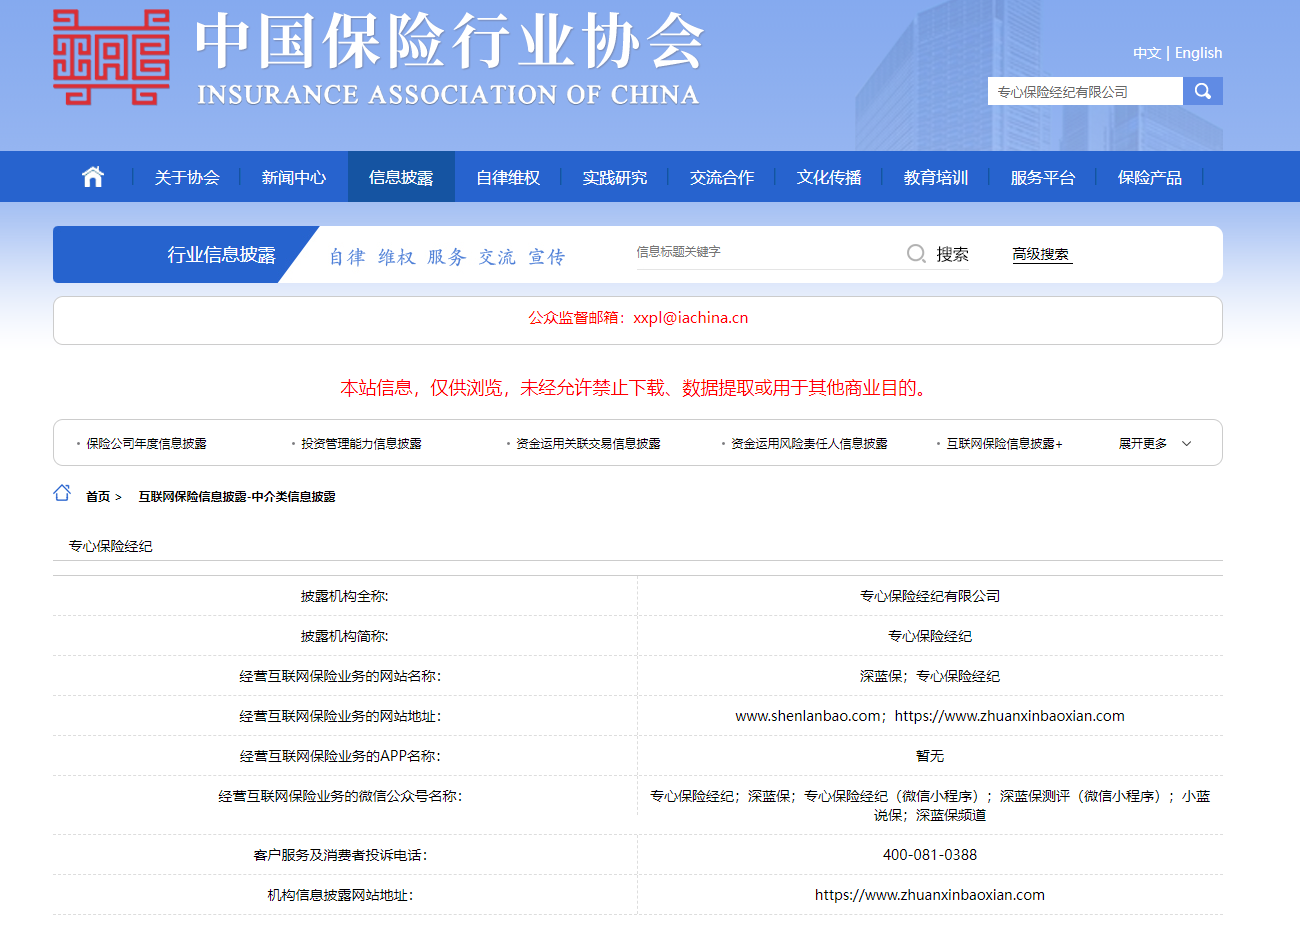Open the 新闻中心 menu item
The width and height of the screenshot is (1300, 931).
(293, 176)
